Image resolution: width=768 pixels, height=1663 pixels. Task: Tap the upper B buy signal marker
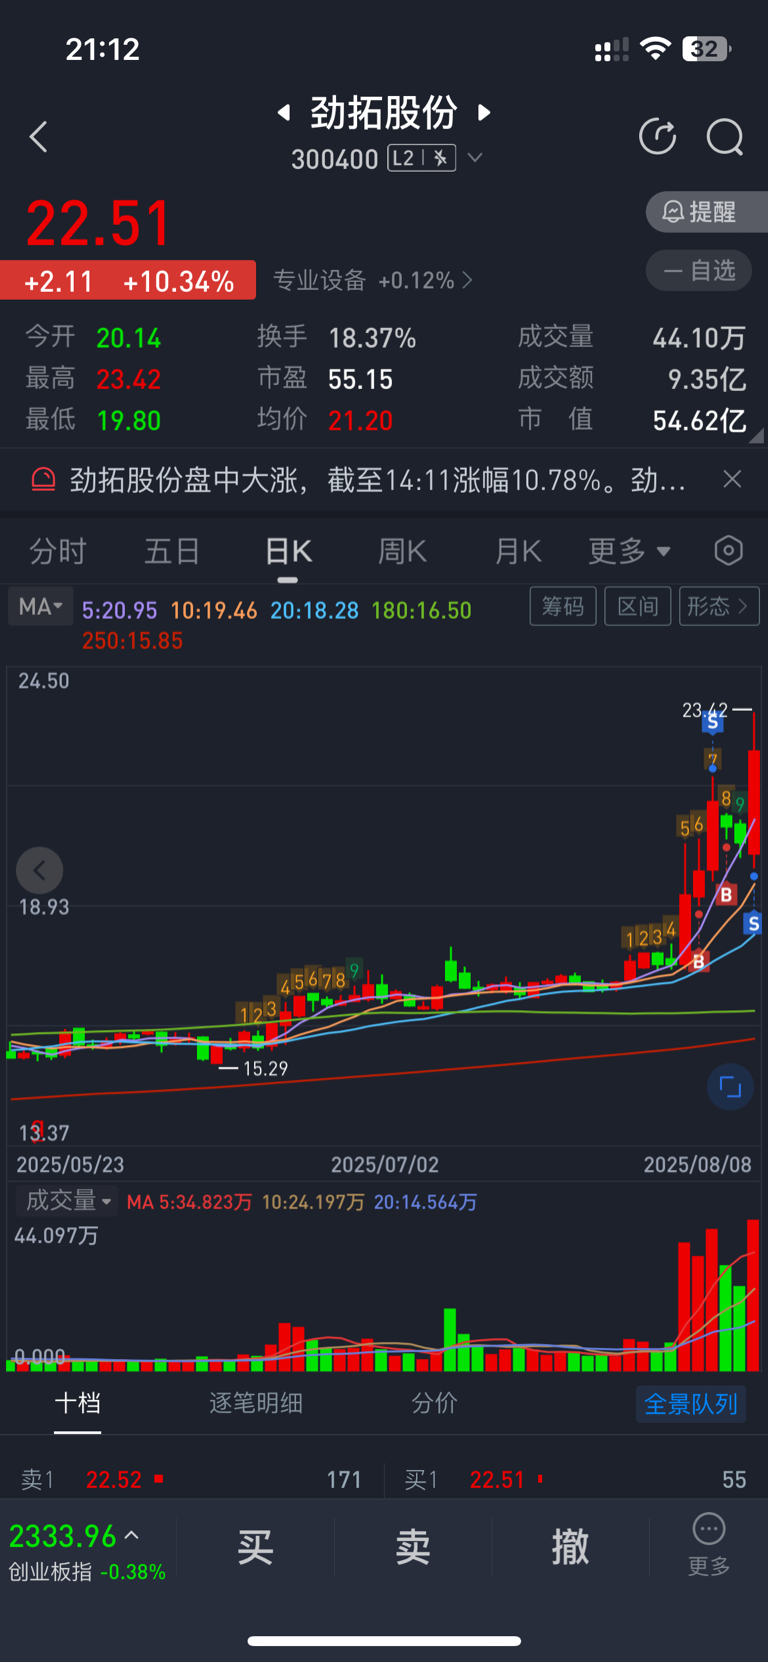[727, 894]
